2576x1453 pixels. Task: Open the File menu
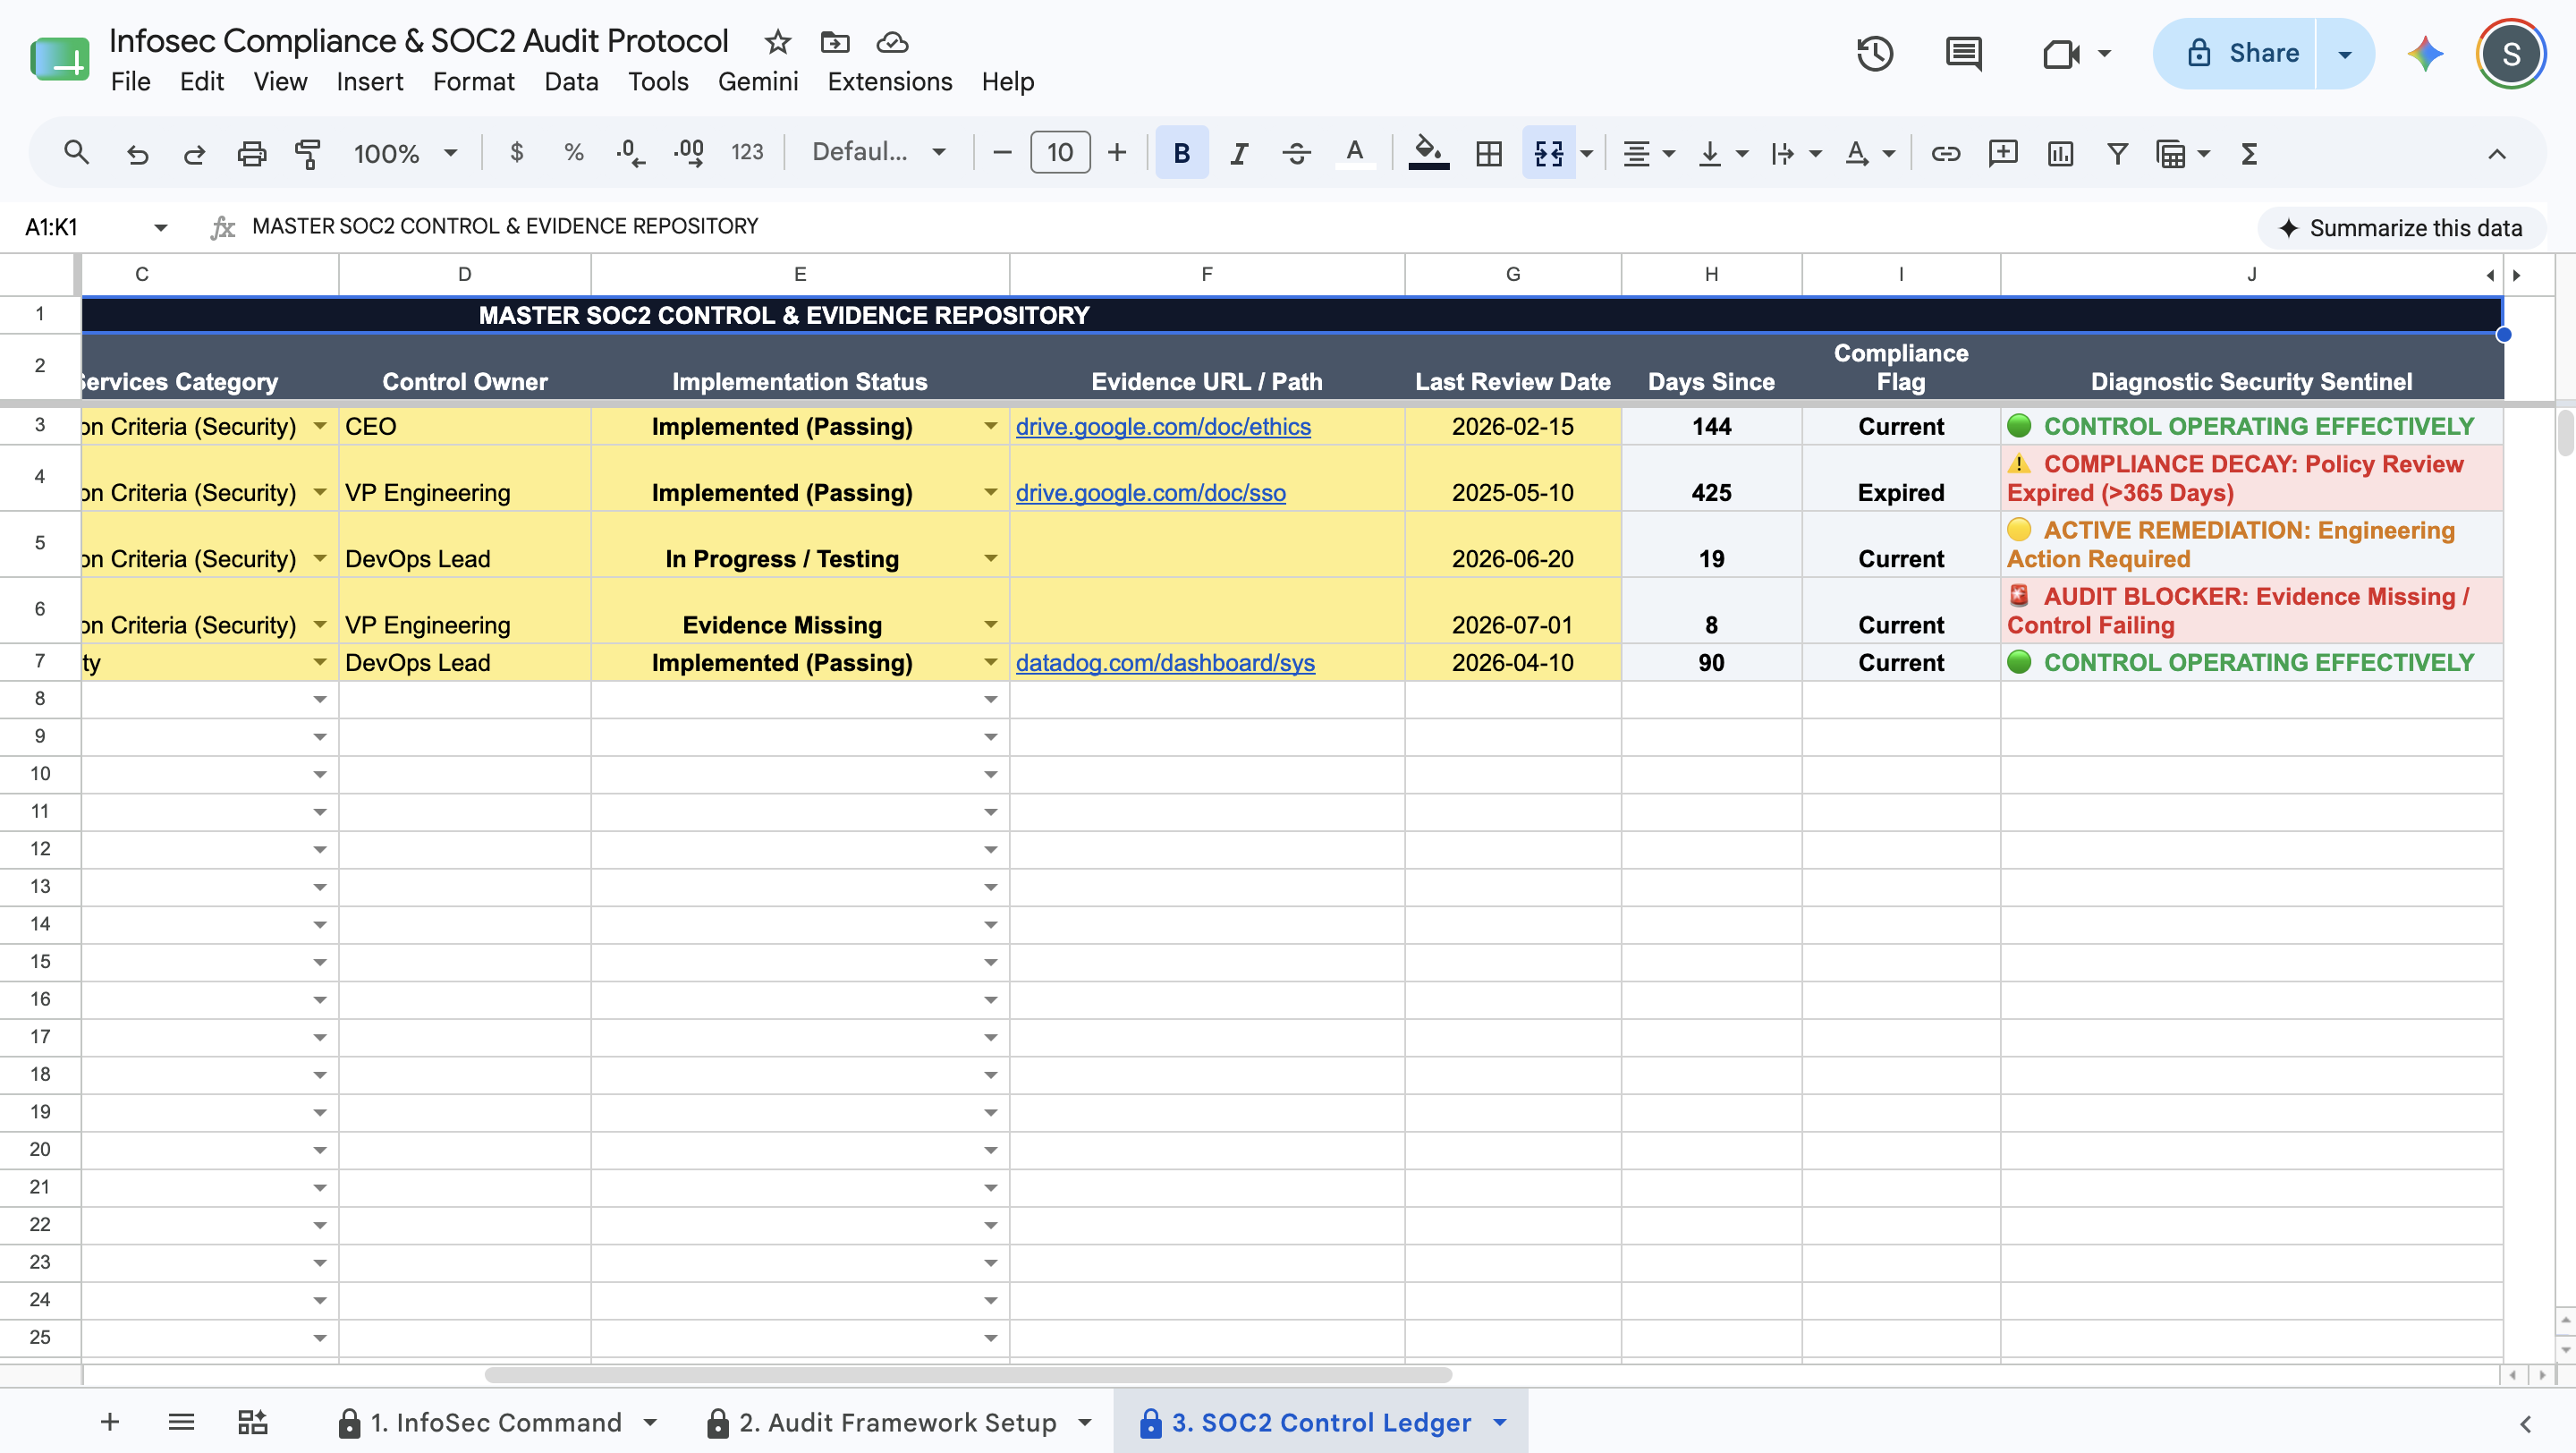tap(131, 82)
